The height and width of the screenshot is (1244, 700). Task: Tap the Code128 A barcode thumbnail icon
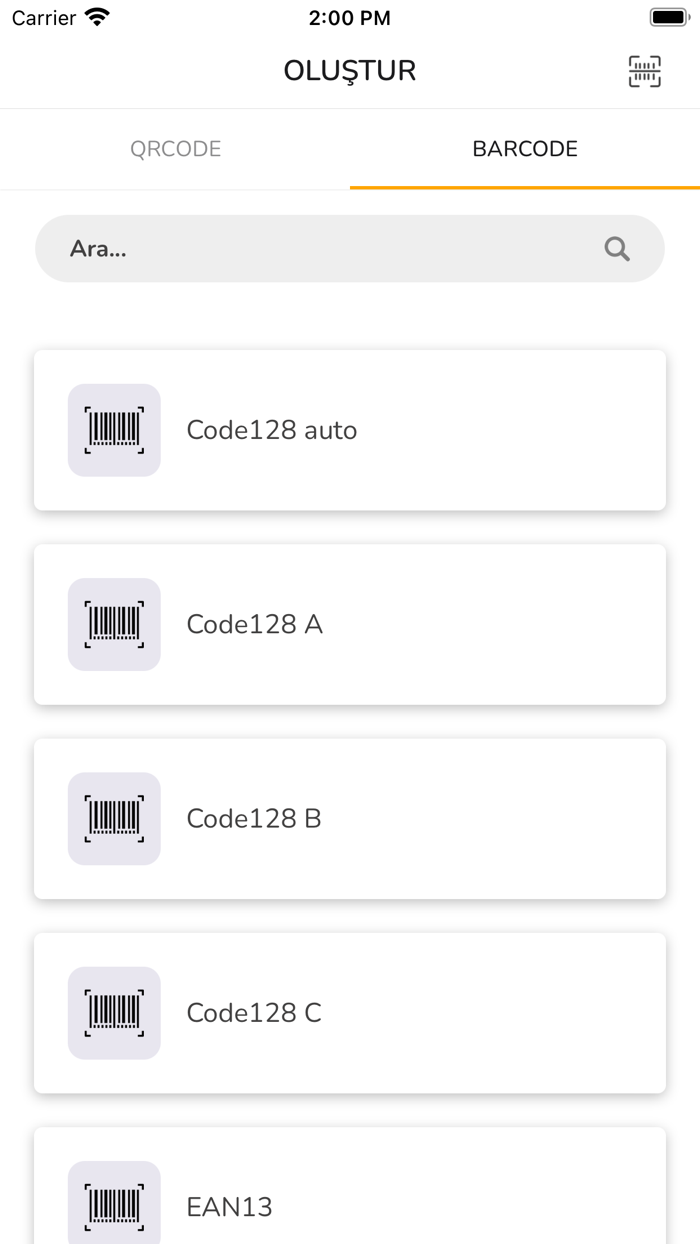114,624
